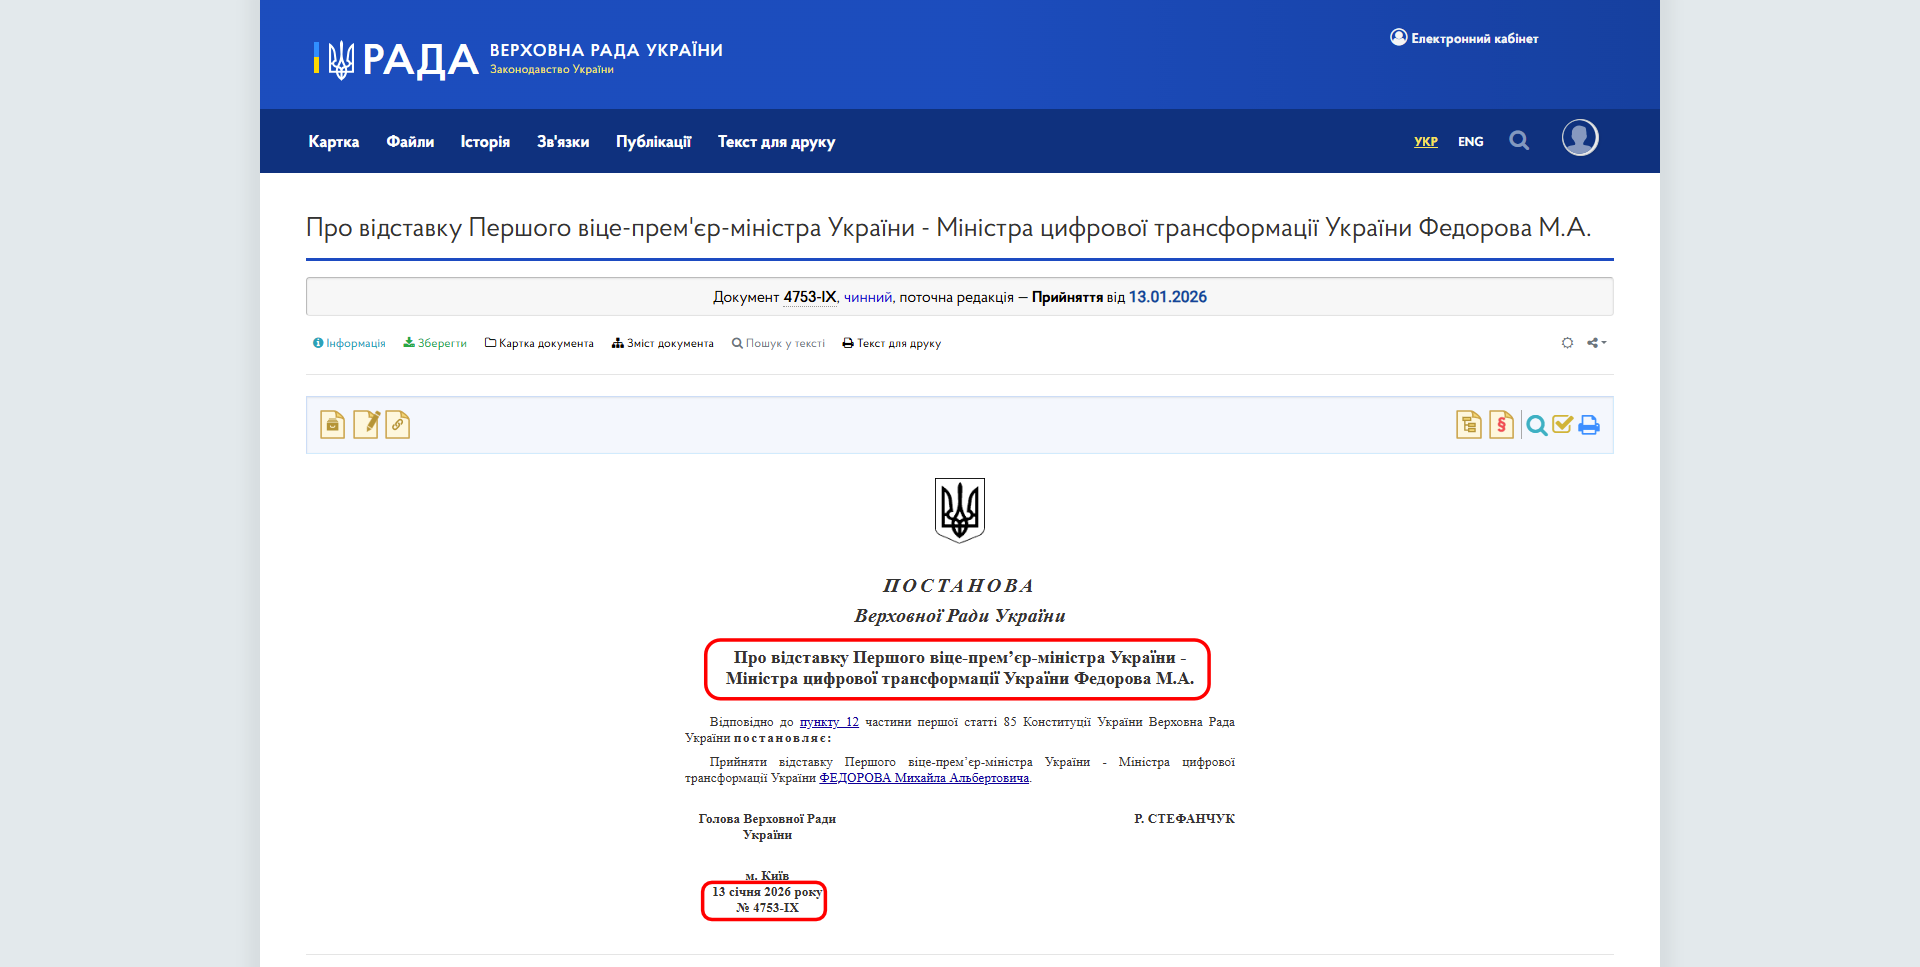Click the teal magnifier search icon in toolbar

tap(1537, 426)
